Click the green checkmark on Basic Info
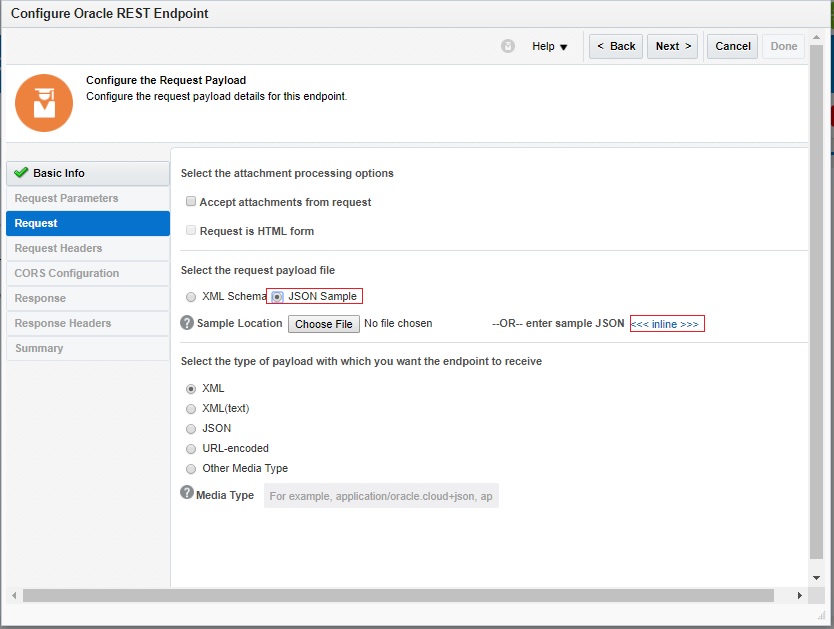 click(21, 172)
